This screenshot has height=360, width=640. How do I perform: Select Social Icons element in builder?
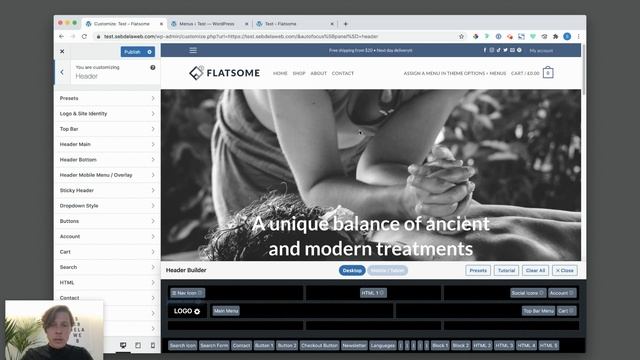pyautogui.click(x=528, y=293)
